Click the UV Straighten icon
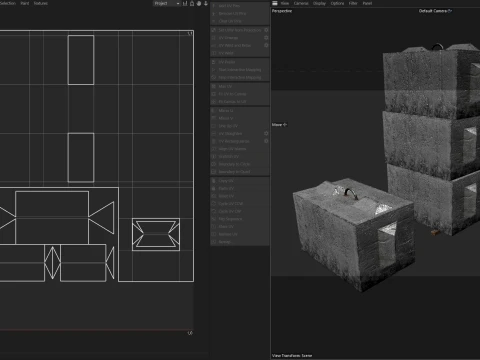This screenshot has width=480, height=360. pos(214,133)
